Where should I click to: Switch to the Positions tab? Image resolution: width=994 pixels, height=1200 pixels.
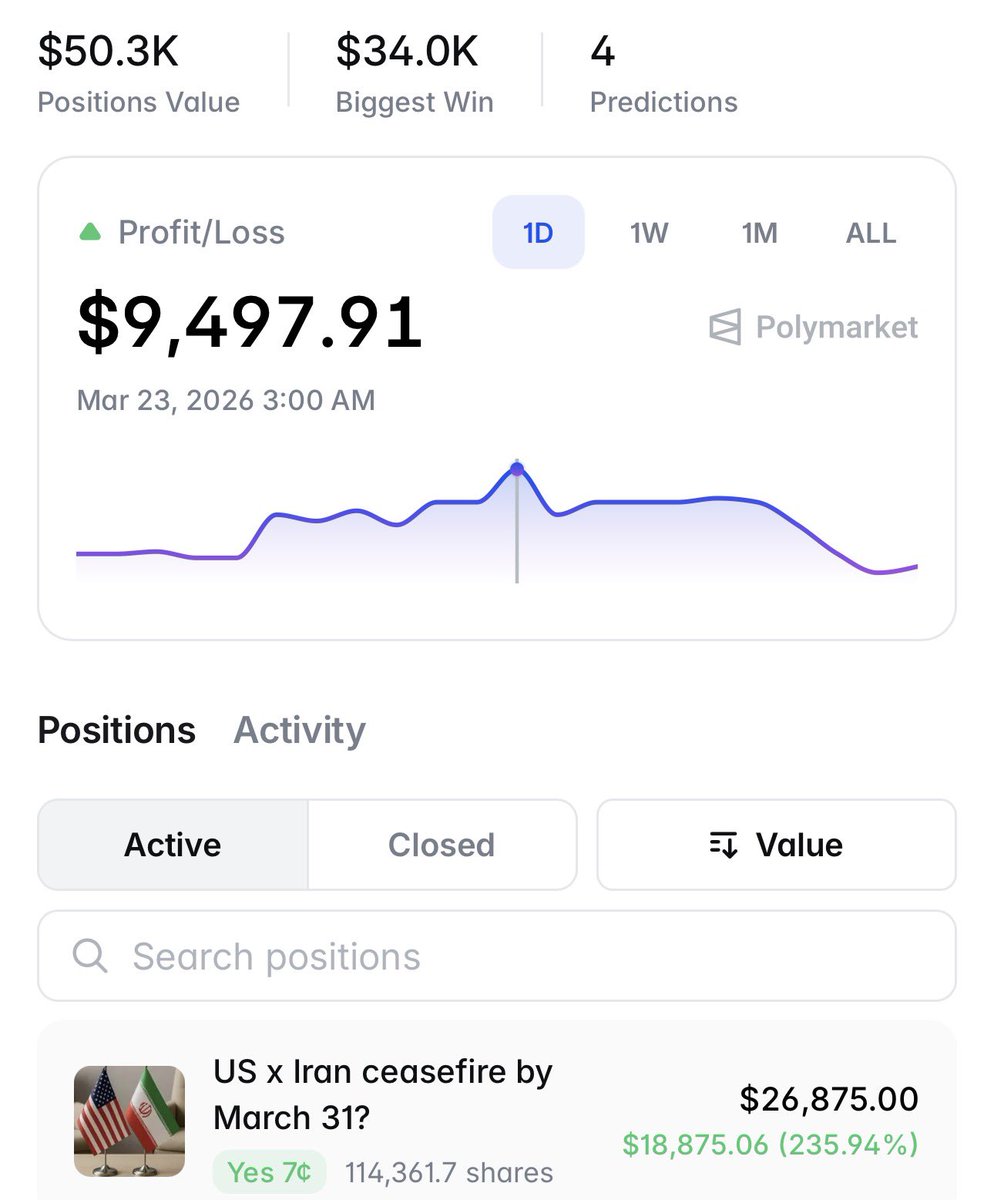coord(117,731)
